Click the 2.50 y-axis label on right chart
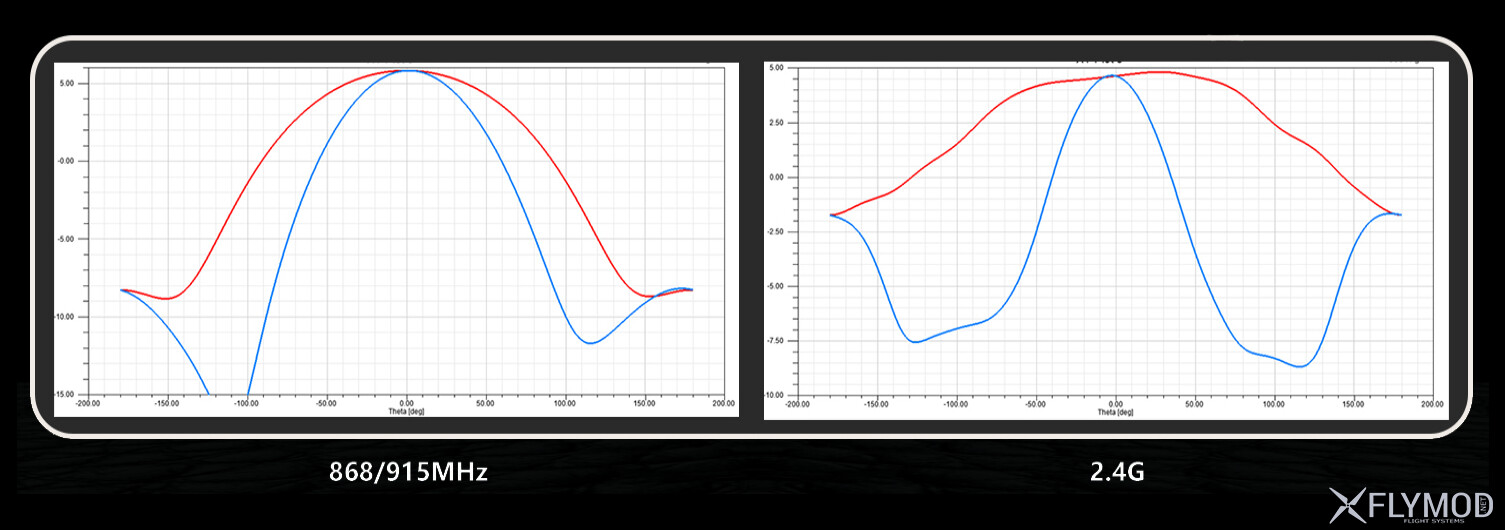The width and height of the screenshot is (1505, 530). point(775,123)
